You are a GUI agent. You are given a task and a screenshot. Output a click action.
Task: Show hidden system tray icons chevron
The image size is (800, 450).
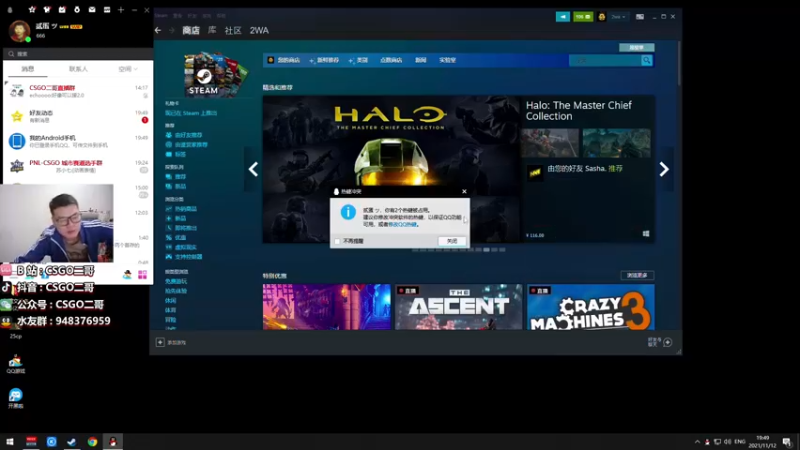[x=697, y=442]
